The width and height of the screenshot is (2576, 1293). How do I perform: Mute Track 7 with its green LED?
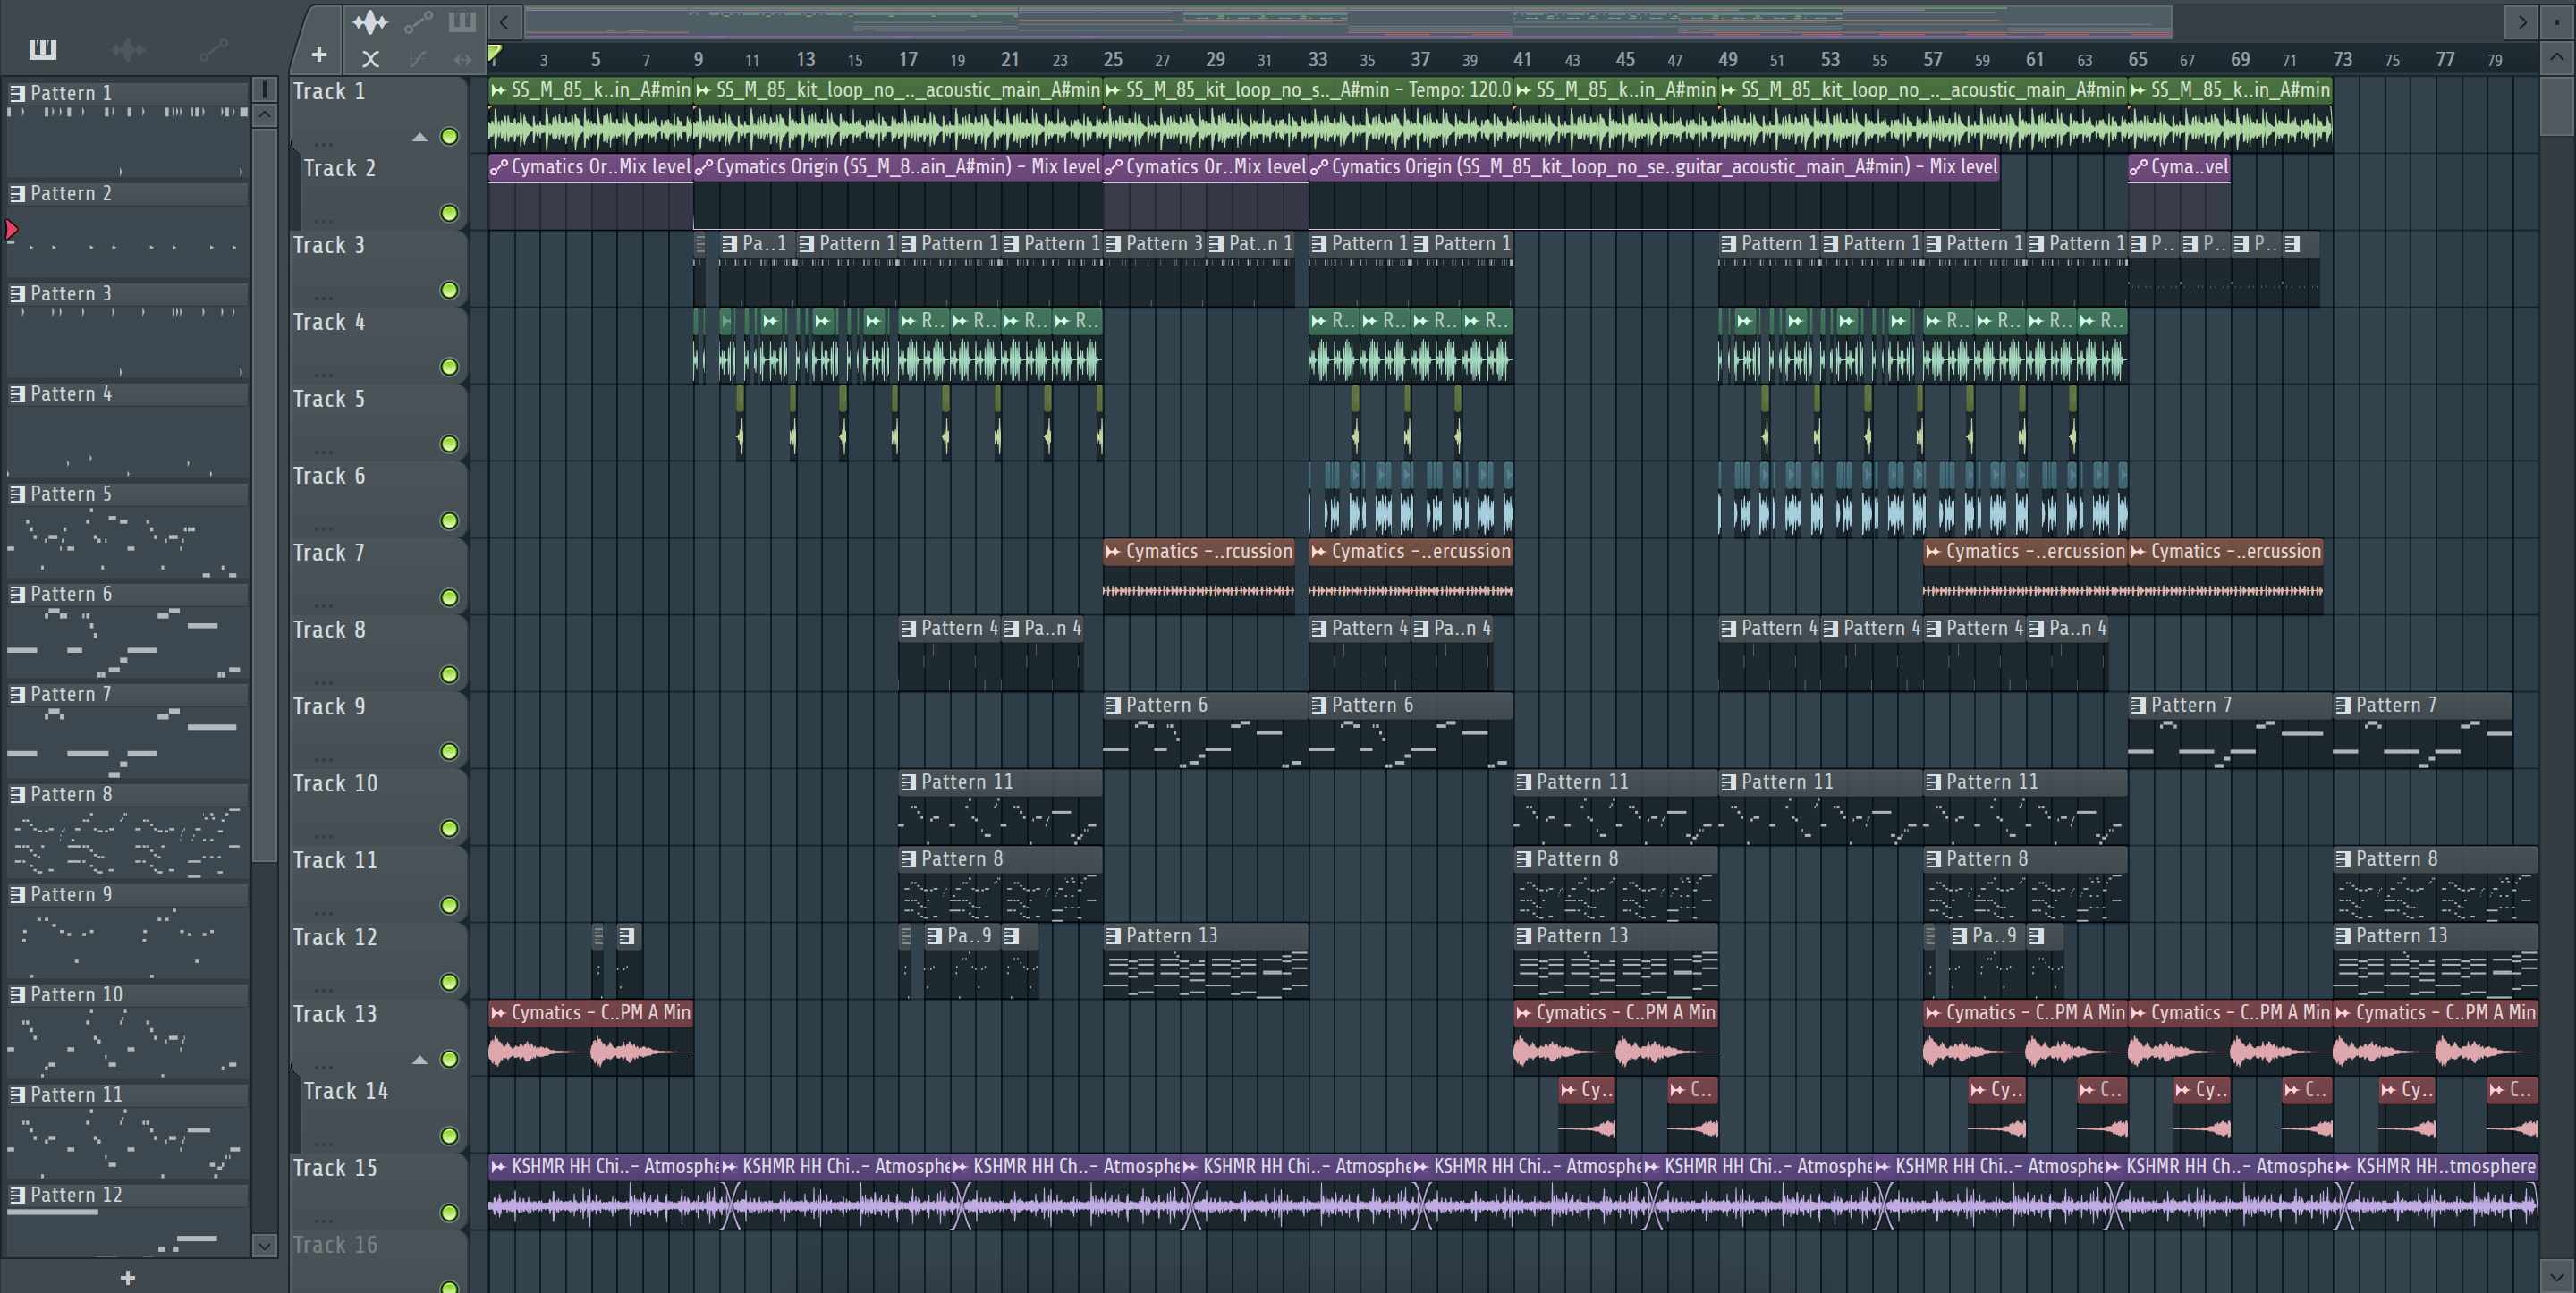pos(450,598)
